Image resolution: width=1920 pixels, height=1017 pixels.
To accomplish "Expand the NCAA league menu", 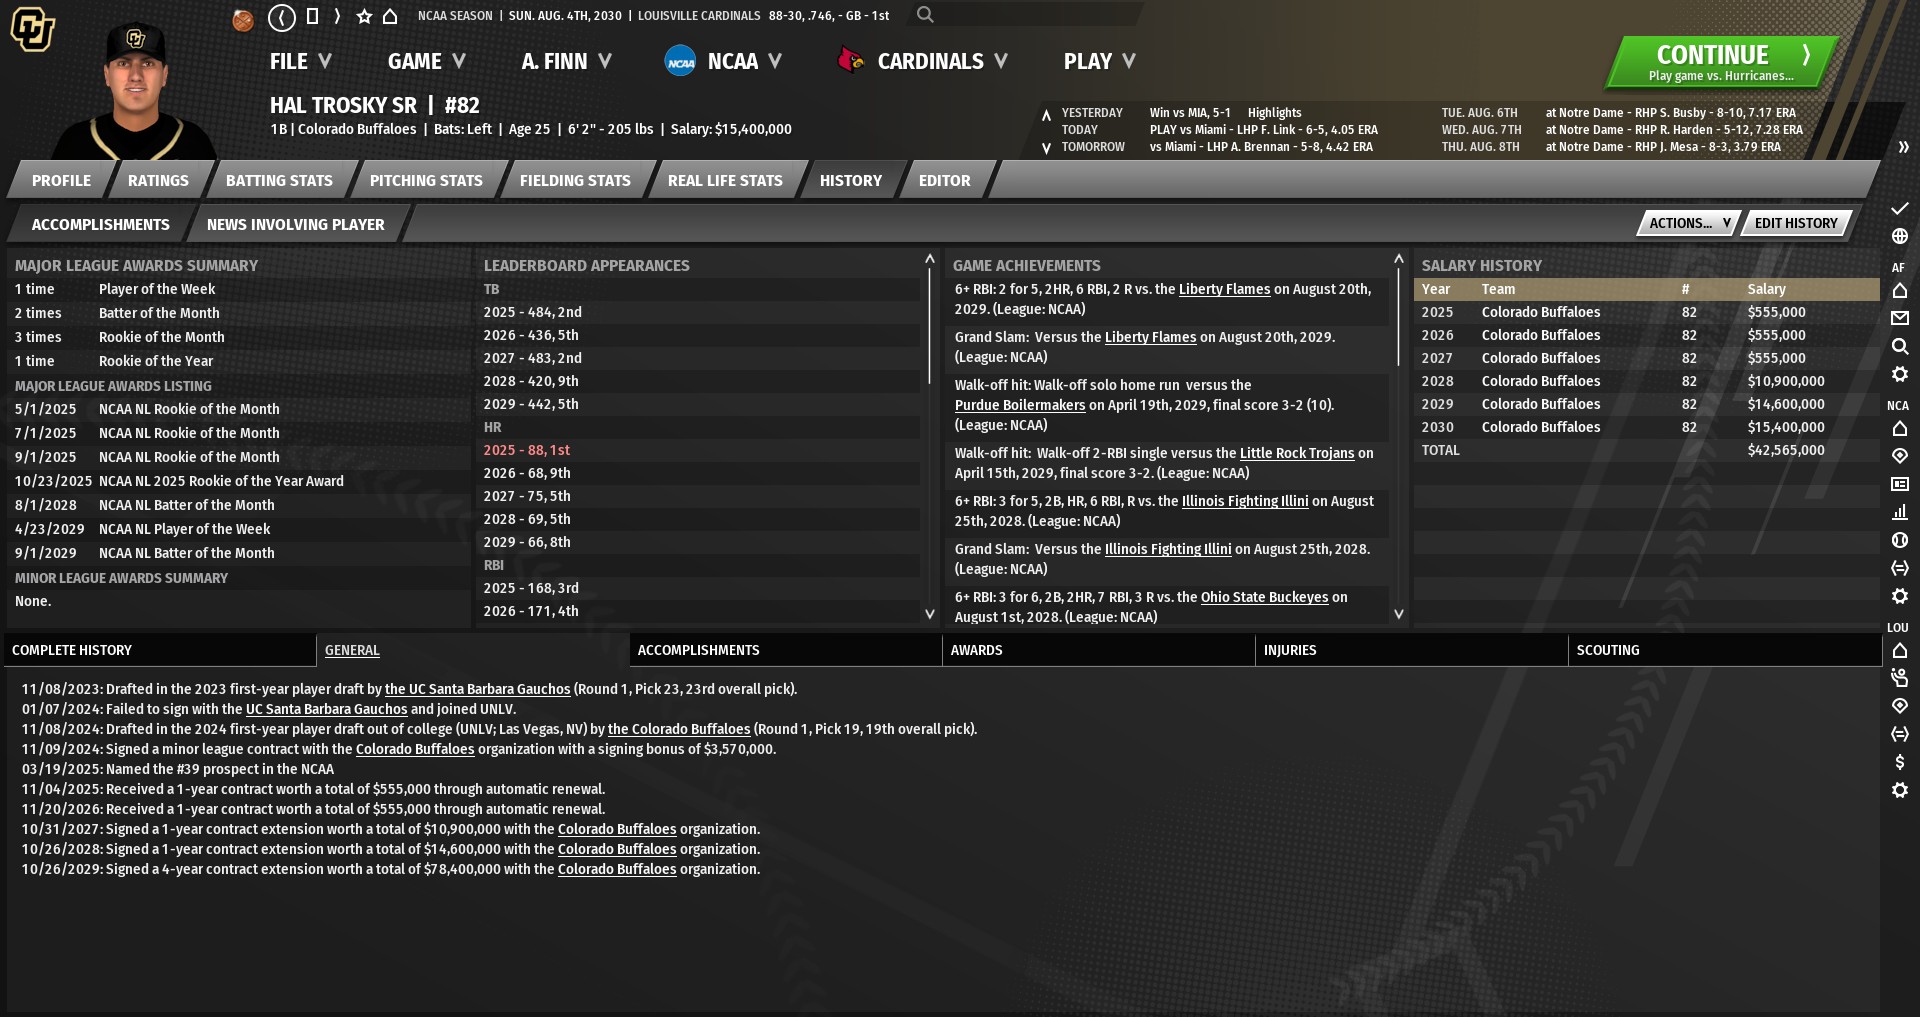I will pos(724,61).
